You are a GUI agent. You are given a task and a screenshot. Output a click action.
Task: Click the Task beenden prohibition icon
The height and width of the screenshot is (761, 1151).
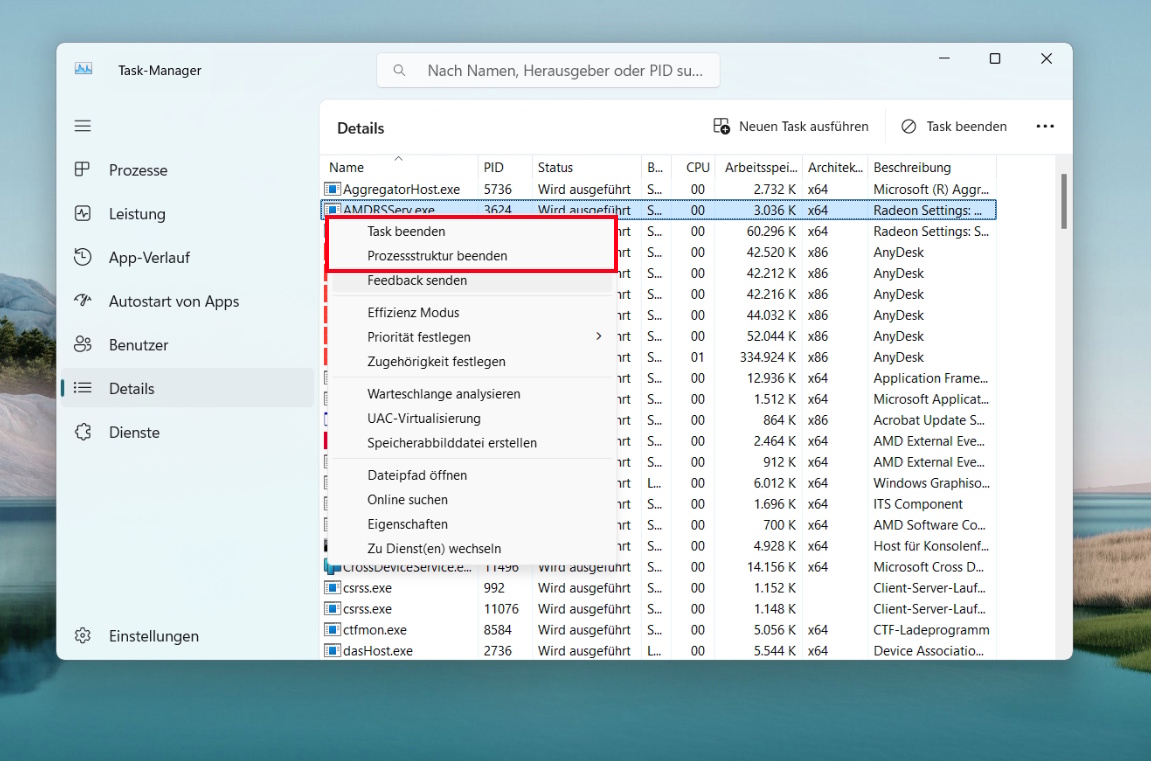[909, 126]
